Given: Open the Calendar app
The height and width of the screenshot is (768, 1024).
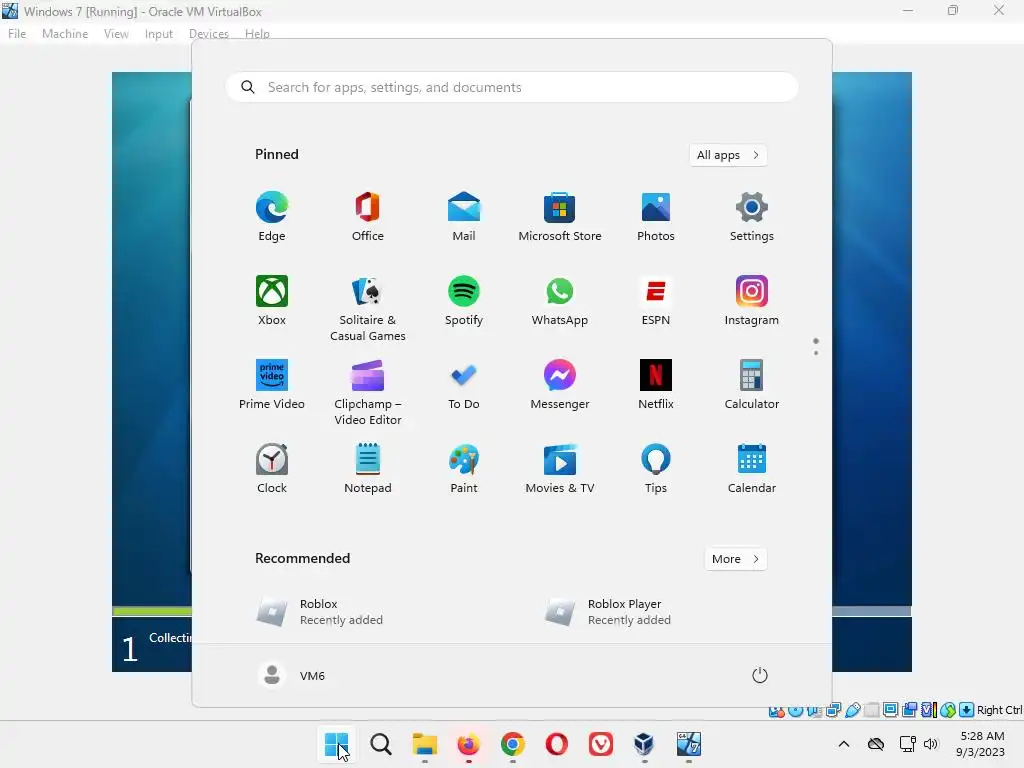Looking at the screenshot, I should coord(752,469).
